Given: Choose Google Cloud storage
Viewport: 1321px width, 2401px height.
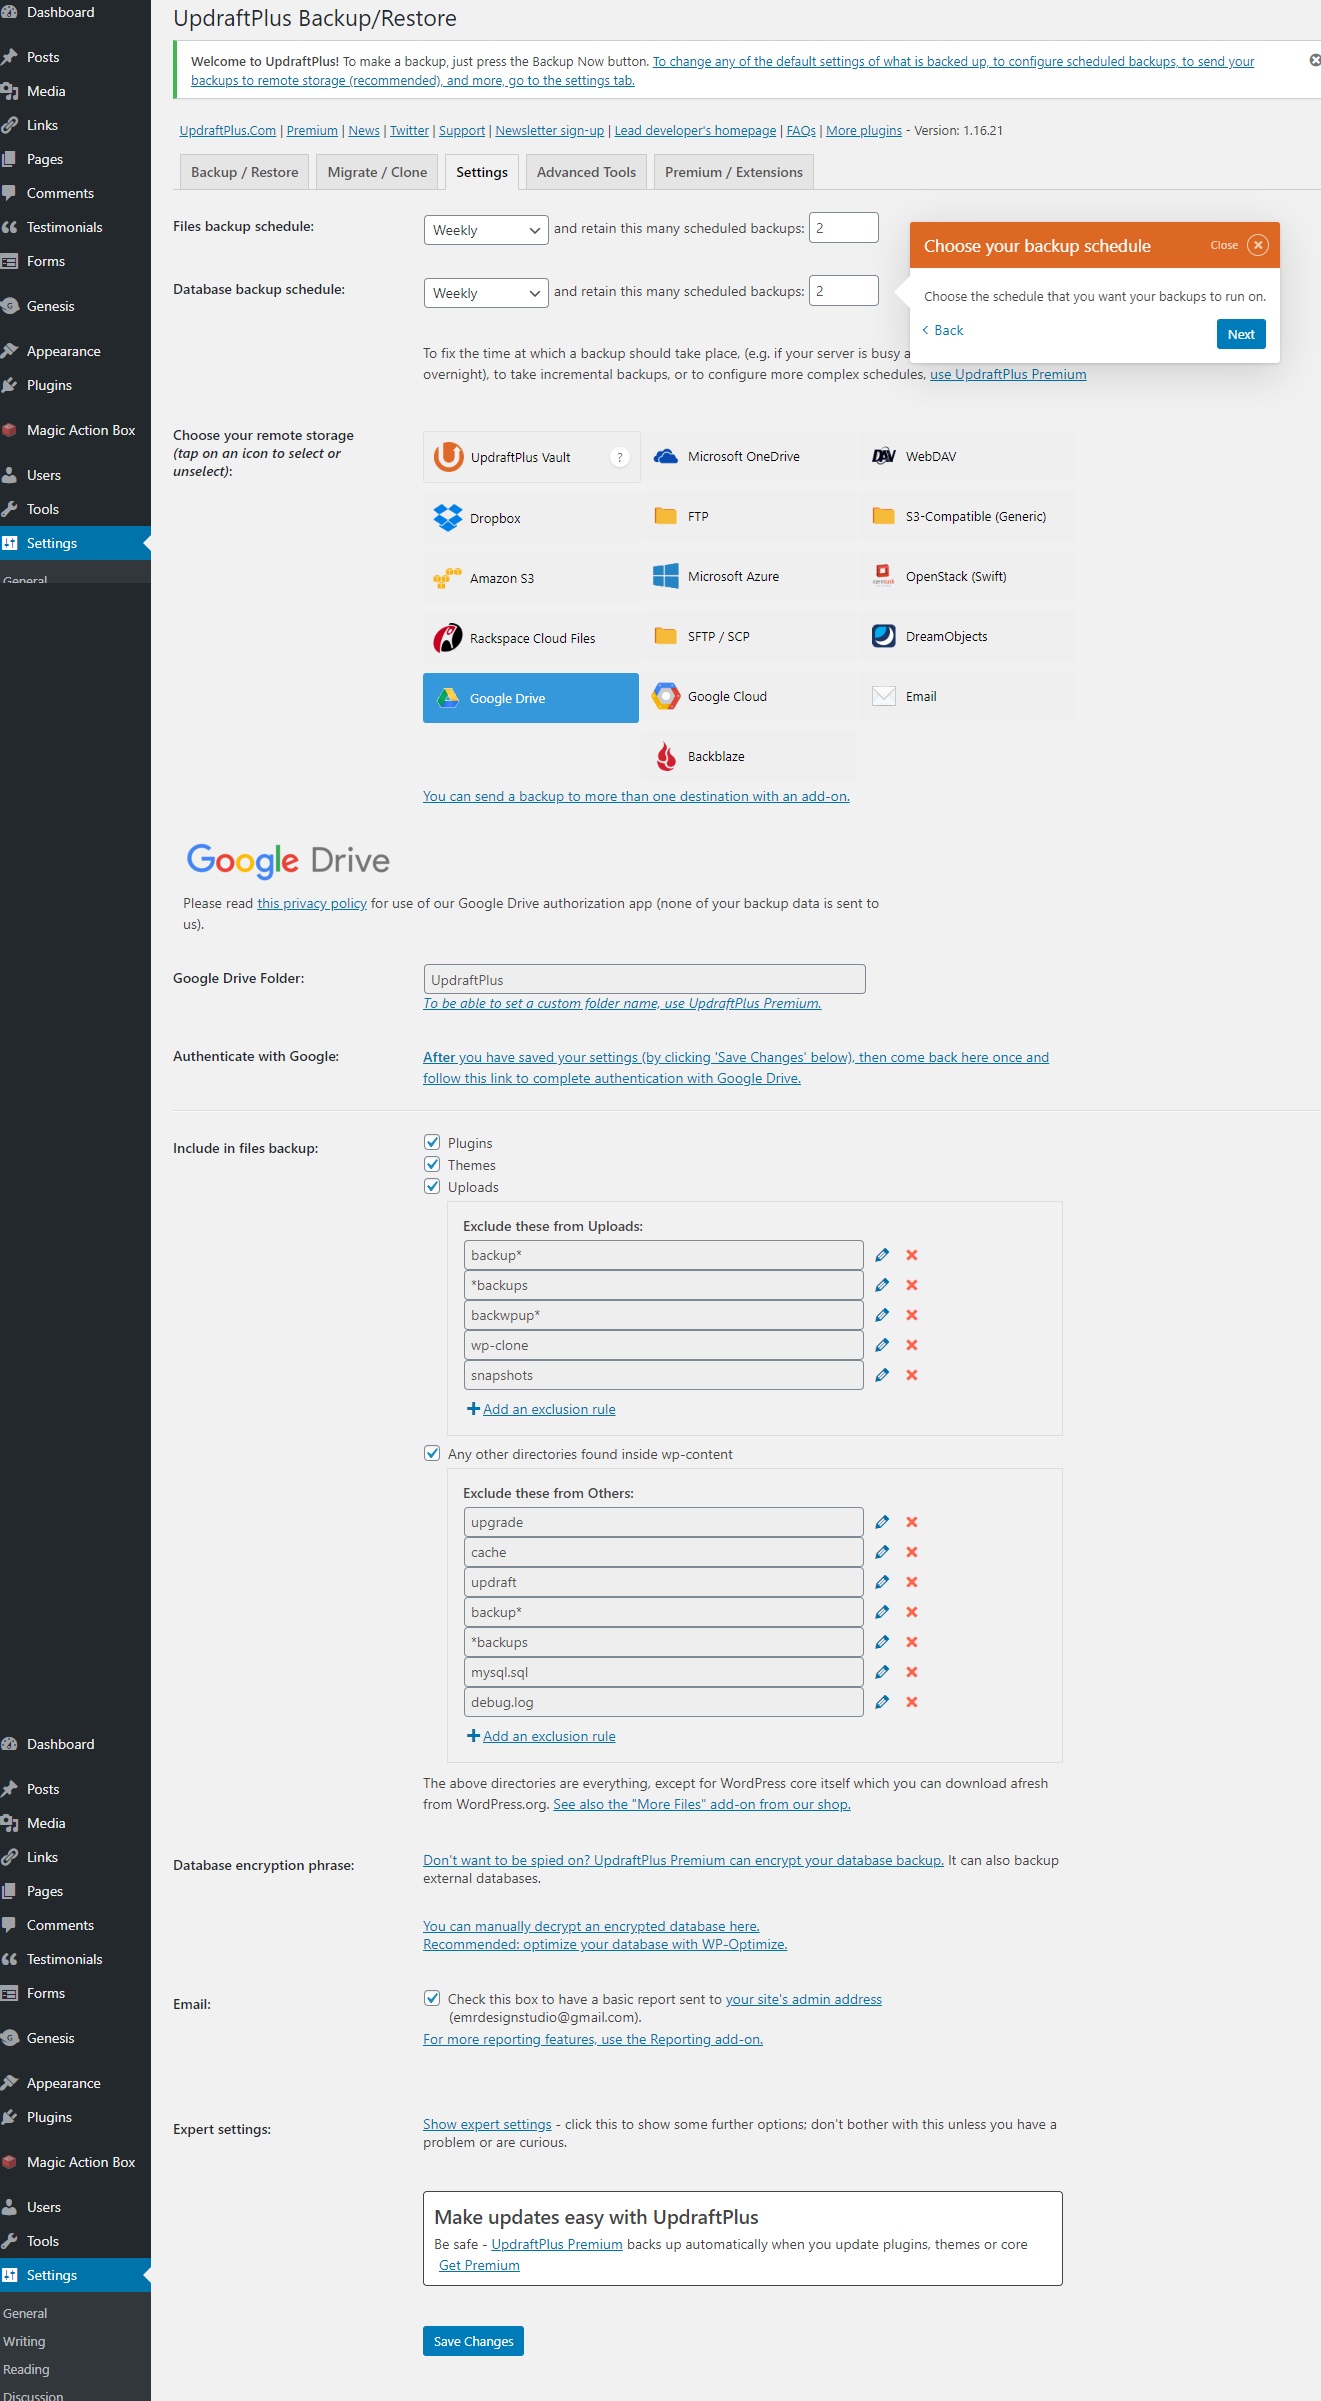Looking at the screenshot, I should pyautogui.click(x=749, y=696).
